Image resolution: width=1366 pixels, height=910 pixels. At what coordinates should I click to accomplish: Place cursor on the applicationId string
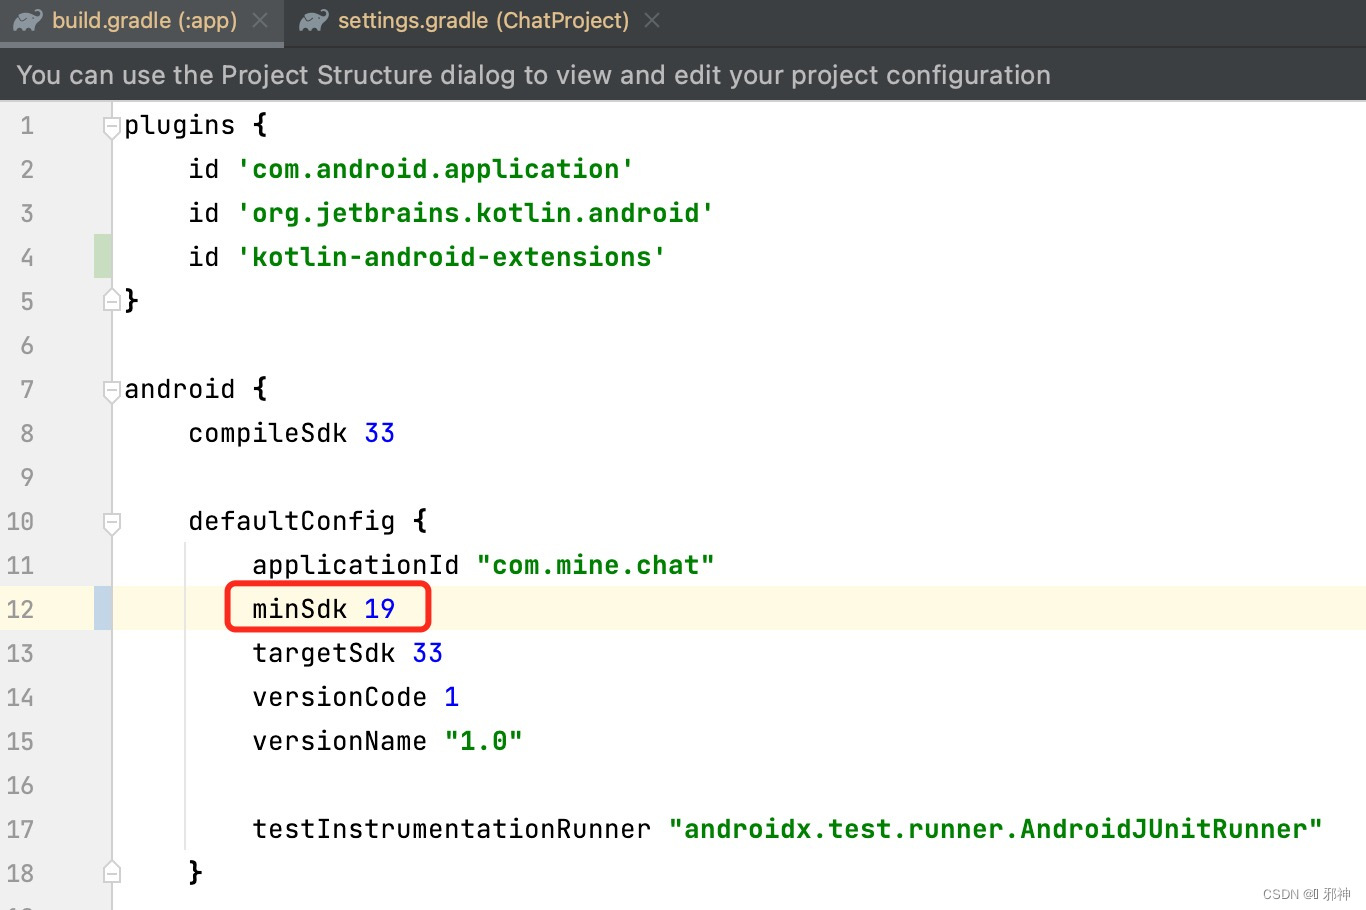coord(595,564)
